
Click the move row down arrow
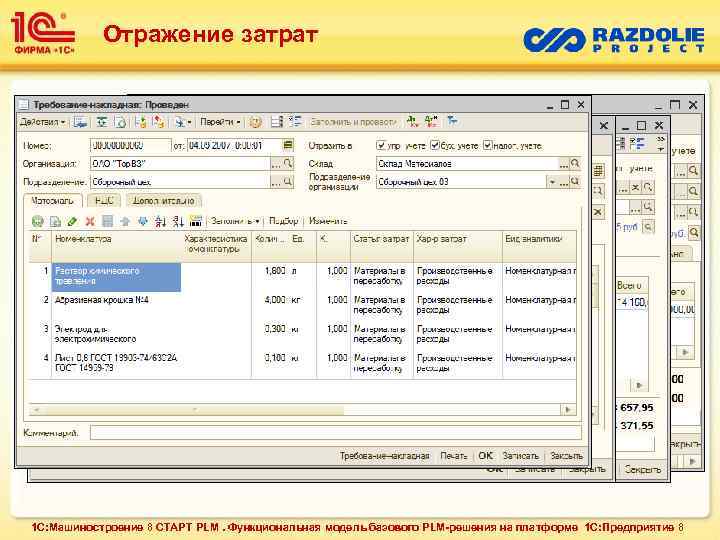(x=143, y=222)
